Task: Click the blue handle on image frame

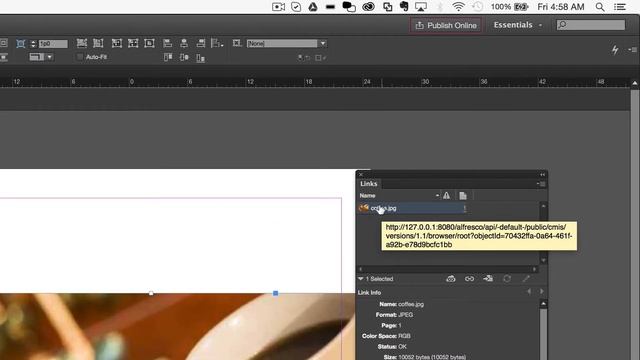Action: (x=276, y=293)
